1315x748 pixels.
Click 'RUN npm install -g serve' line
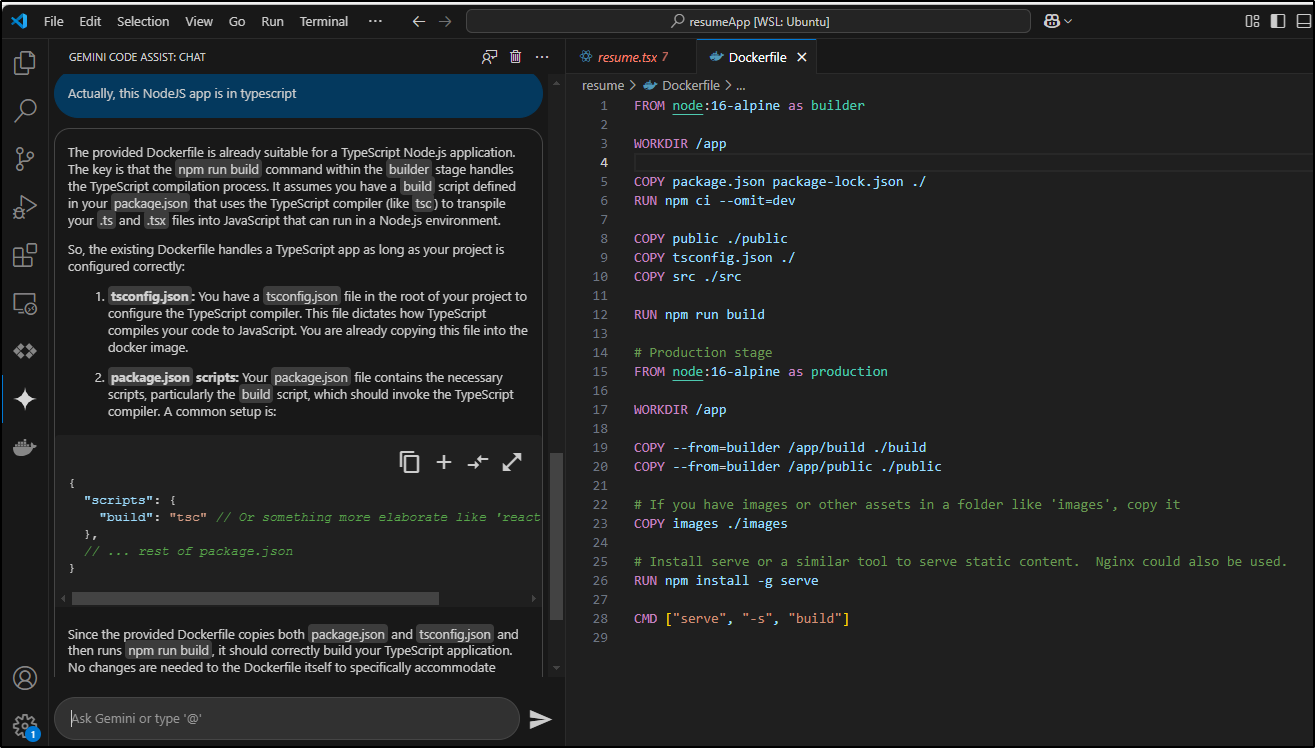coord(726,580)
